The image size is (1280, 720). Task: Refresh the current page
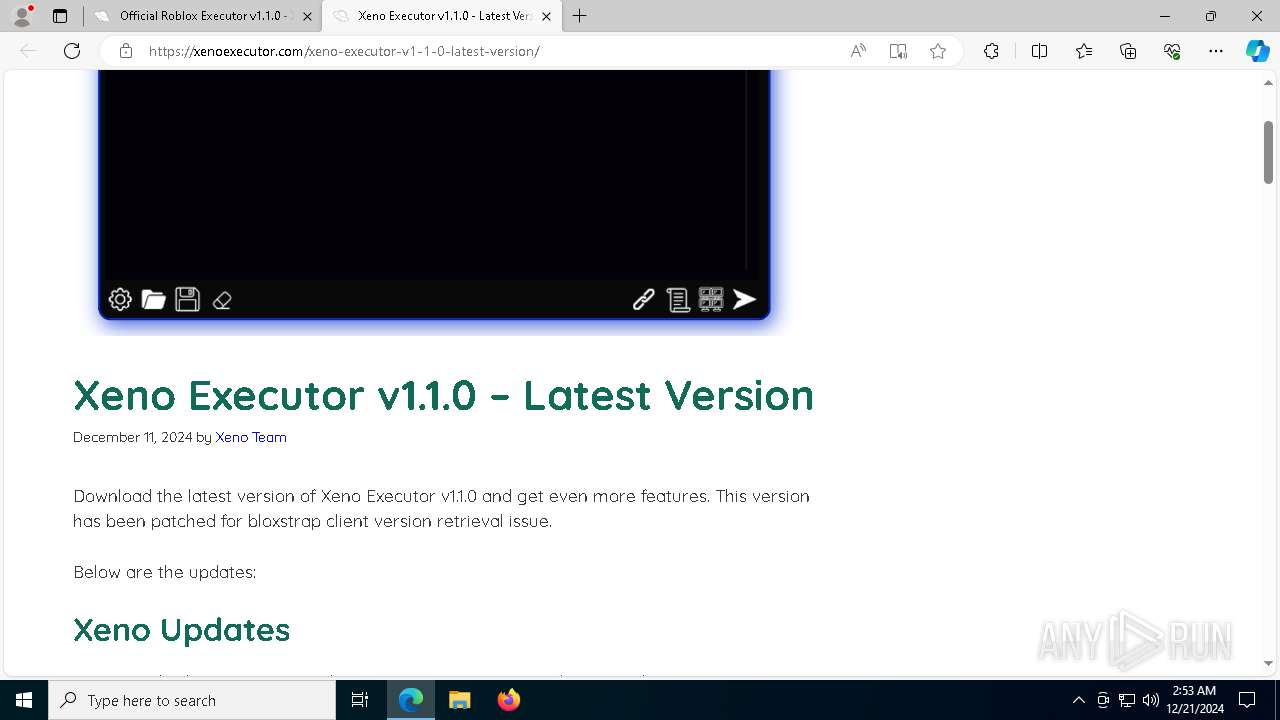point(72,51)
